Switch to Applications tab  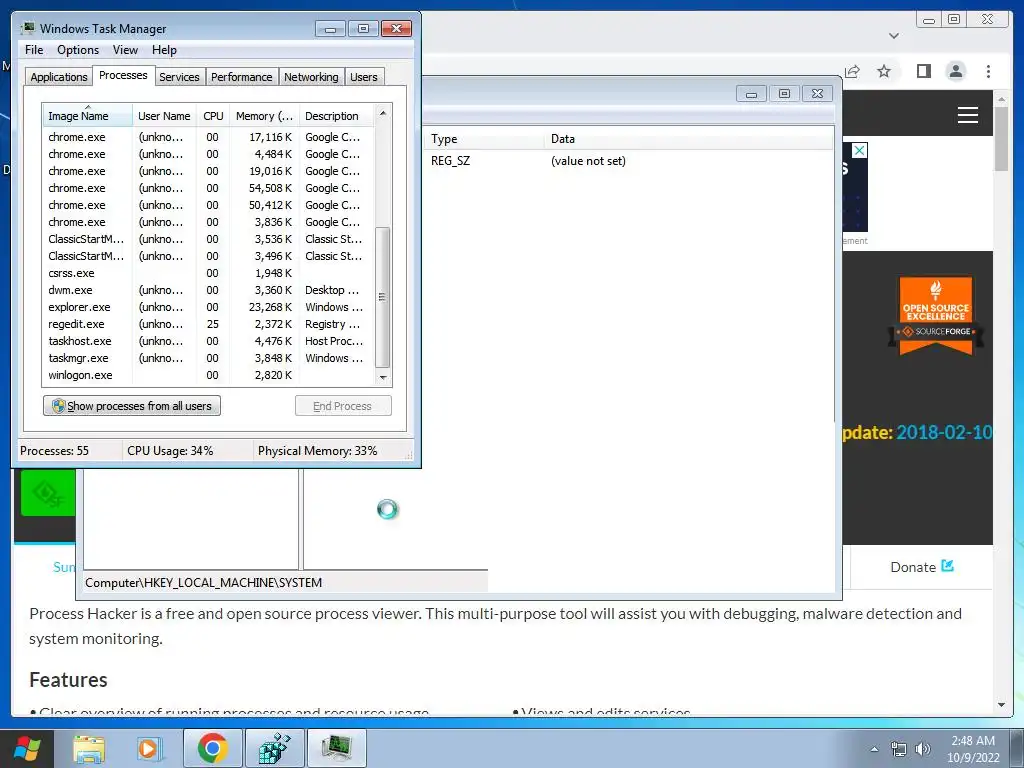[x=59, y=77]
